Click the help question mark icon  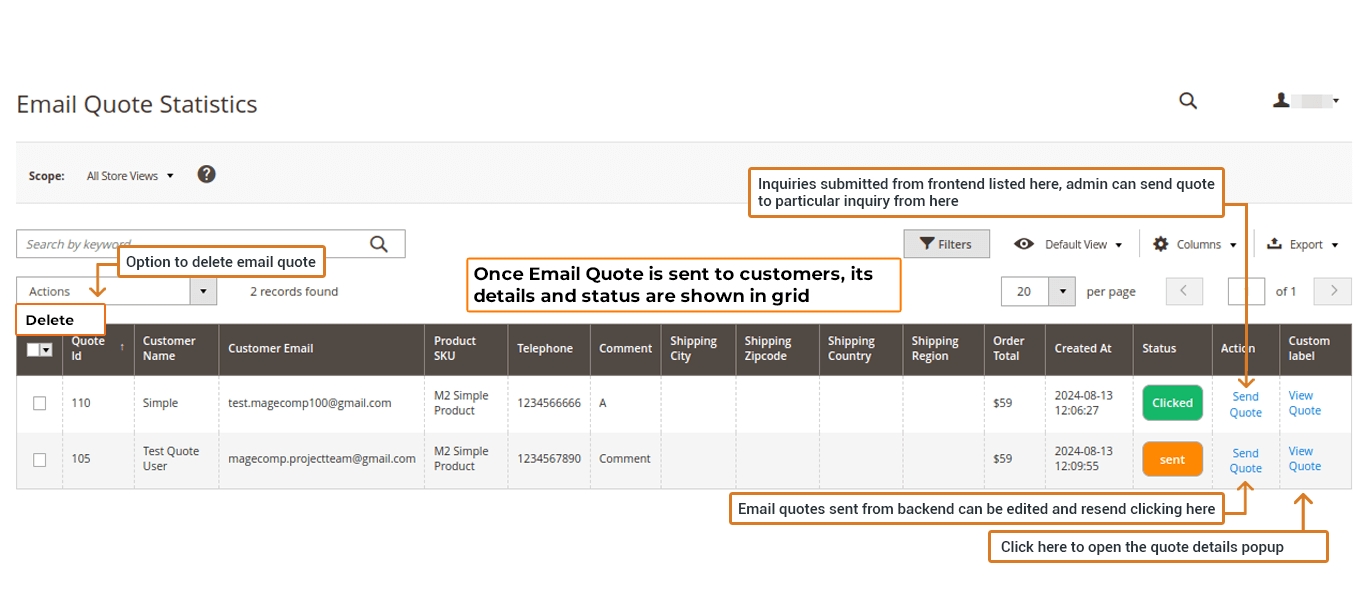206,174
